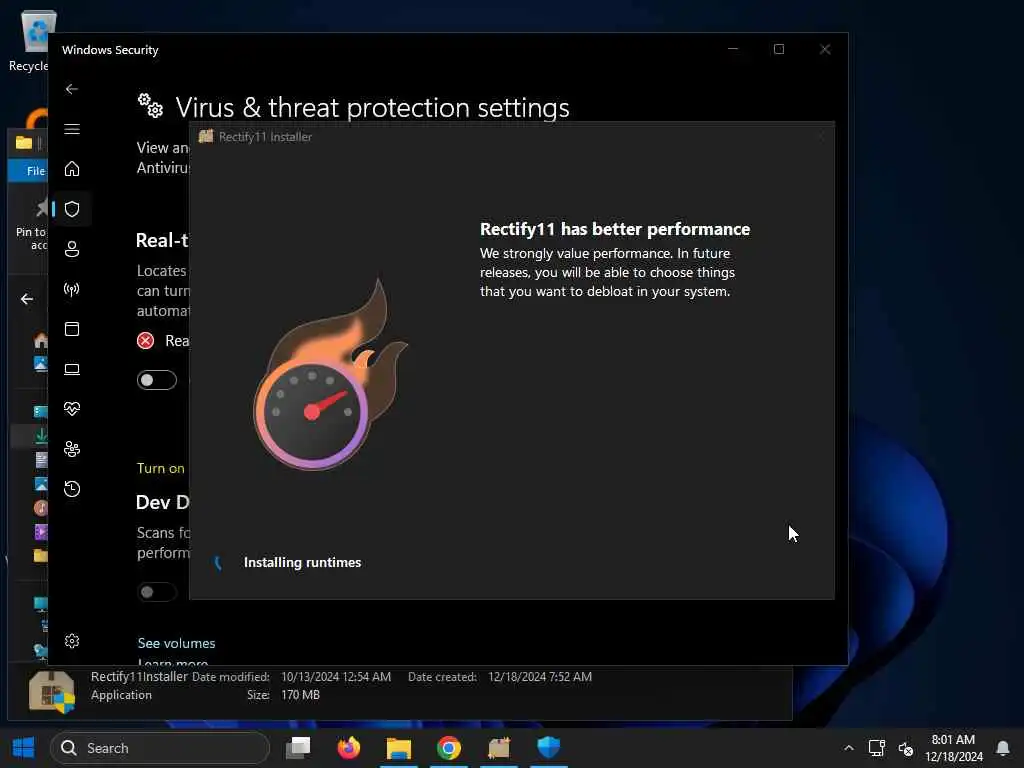Open Device security laptop icon
Viewport: 1024px width, 768px height.
(72, 369)
